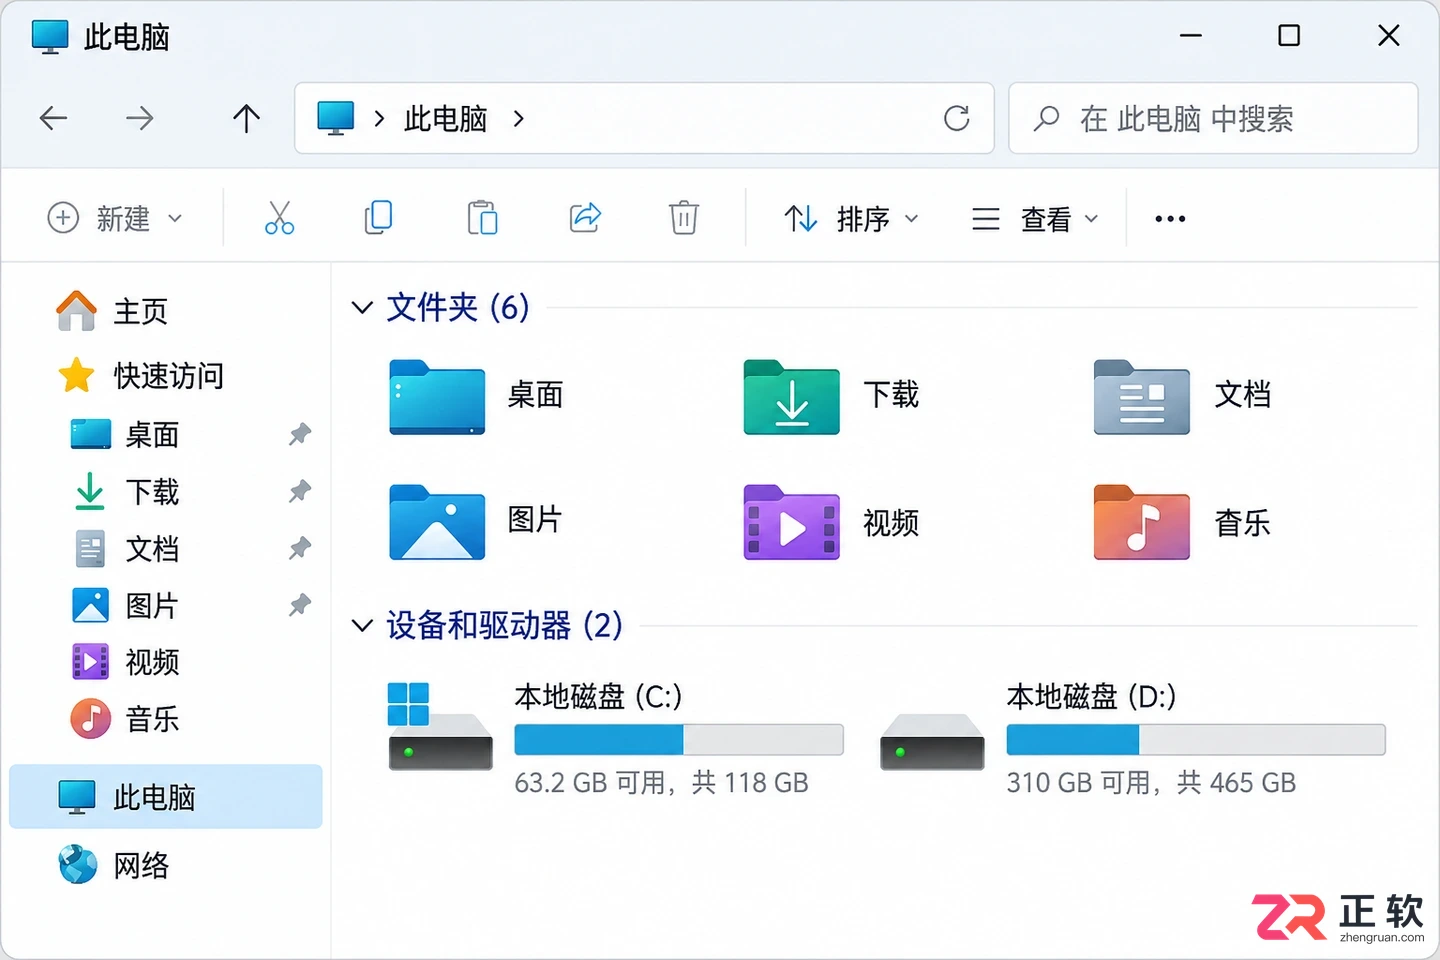Select the 图片 folder icon in main pane
The height and width of the screenshot is (960, 1440).
pyautogui.click(x=437, y=522)
